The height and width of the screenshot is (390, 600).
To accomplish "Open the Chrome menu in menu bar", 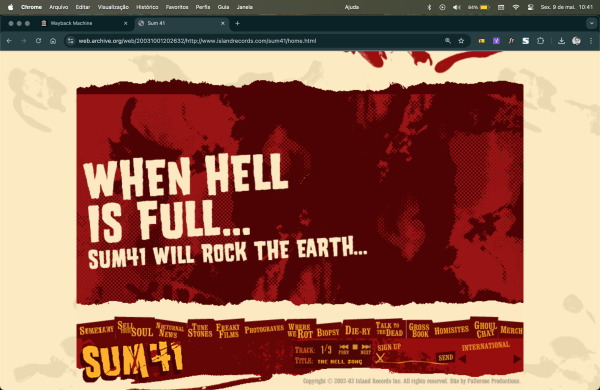I will point(31,7).
